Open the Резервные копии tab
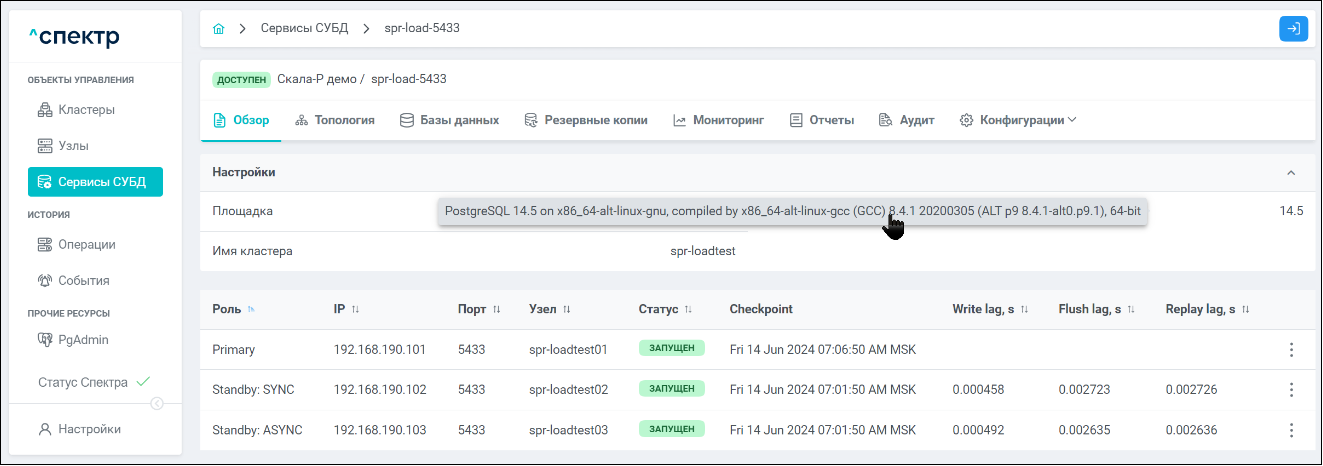 [586, 120]
